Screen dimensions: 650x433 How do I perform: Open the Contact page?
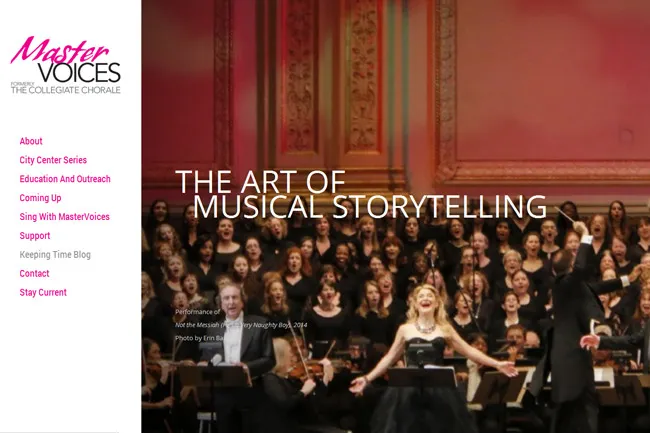(34, 273)
